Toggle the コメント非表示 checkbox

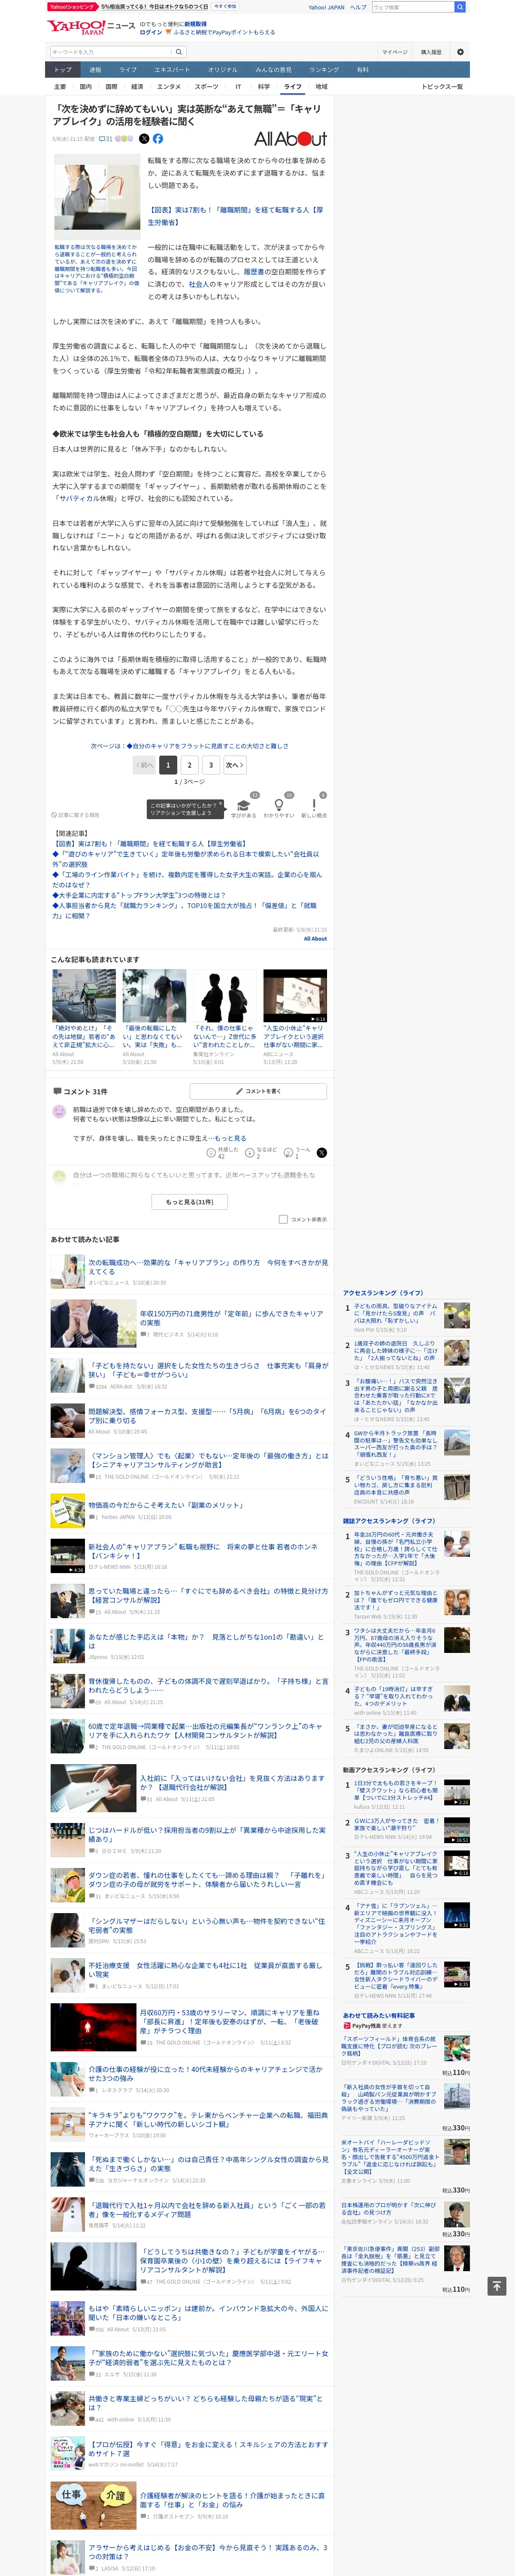283,1219
